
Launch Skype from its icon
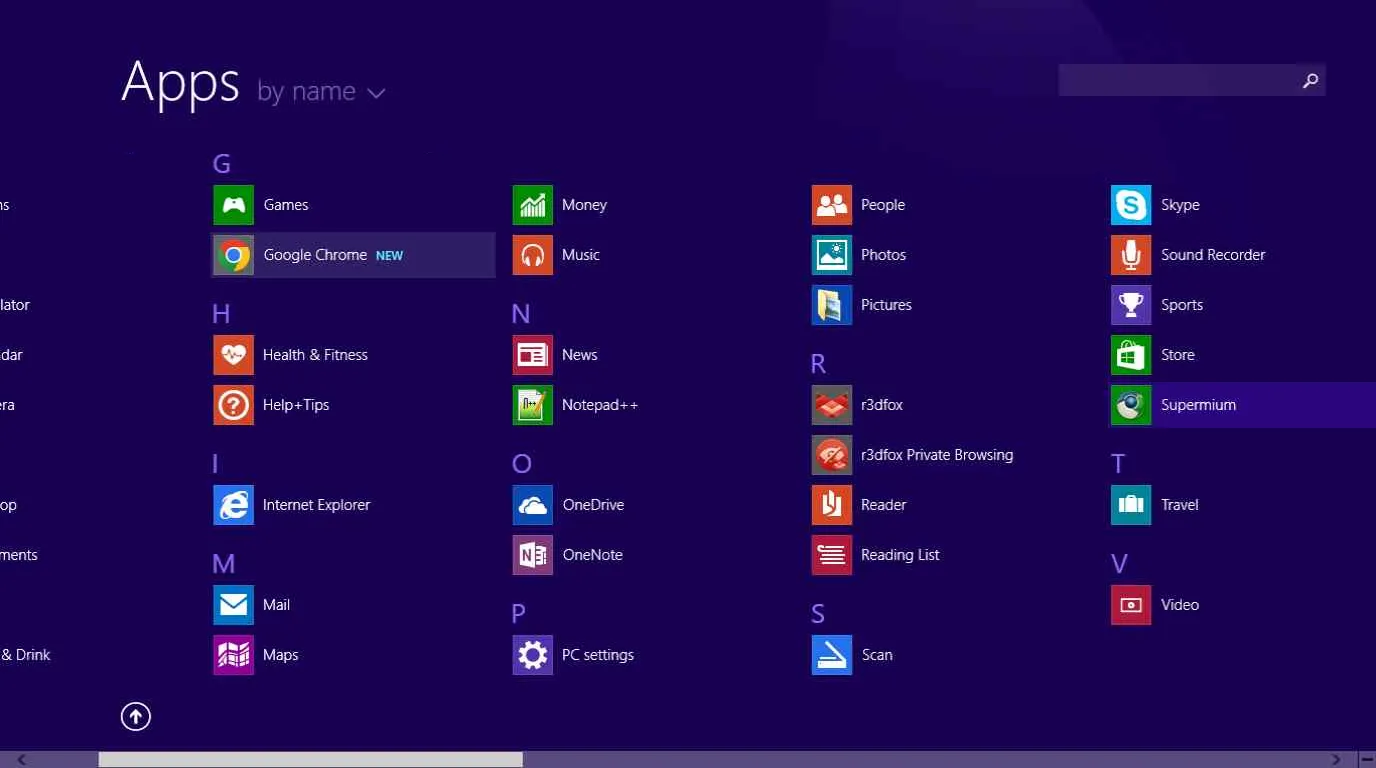tap(1131, 205)
